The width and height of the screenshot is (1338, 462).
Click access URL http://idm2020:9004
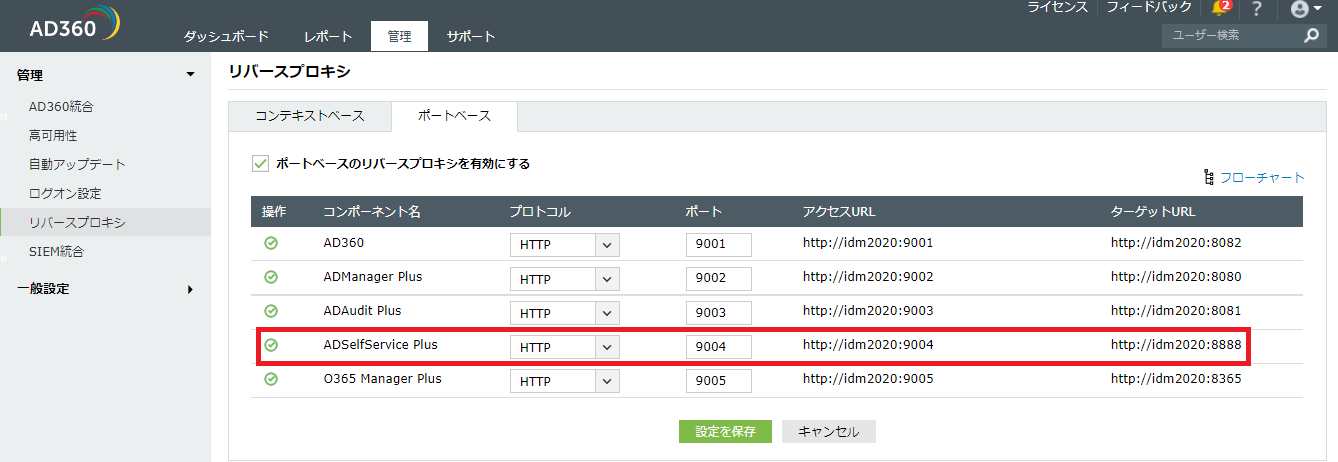868,345
